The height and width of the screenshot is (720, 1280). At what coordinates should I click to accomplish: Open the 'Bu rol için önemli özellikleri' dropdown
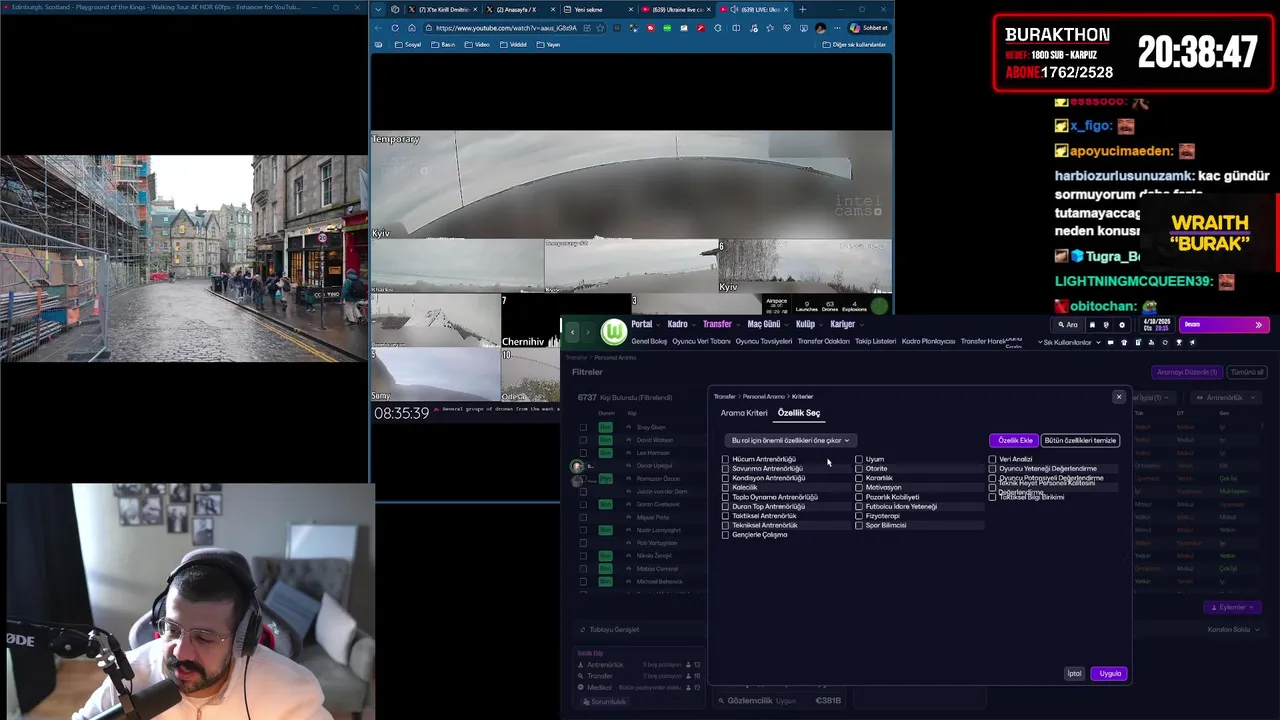790,440
